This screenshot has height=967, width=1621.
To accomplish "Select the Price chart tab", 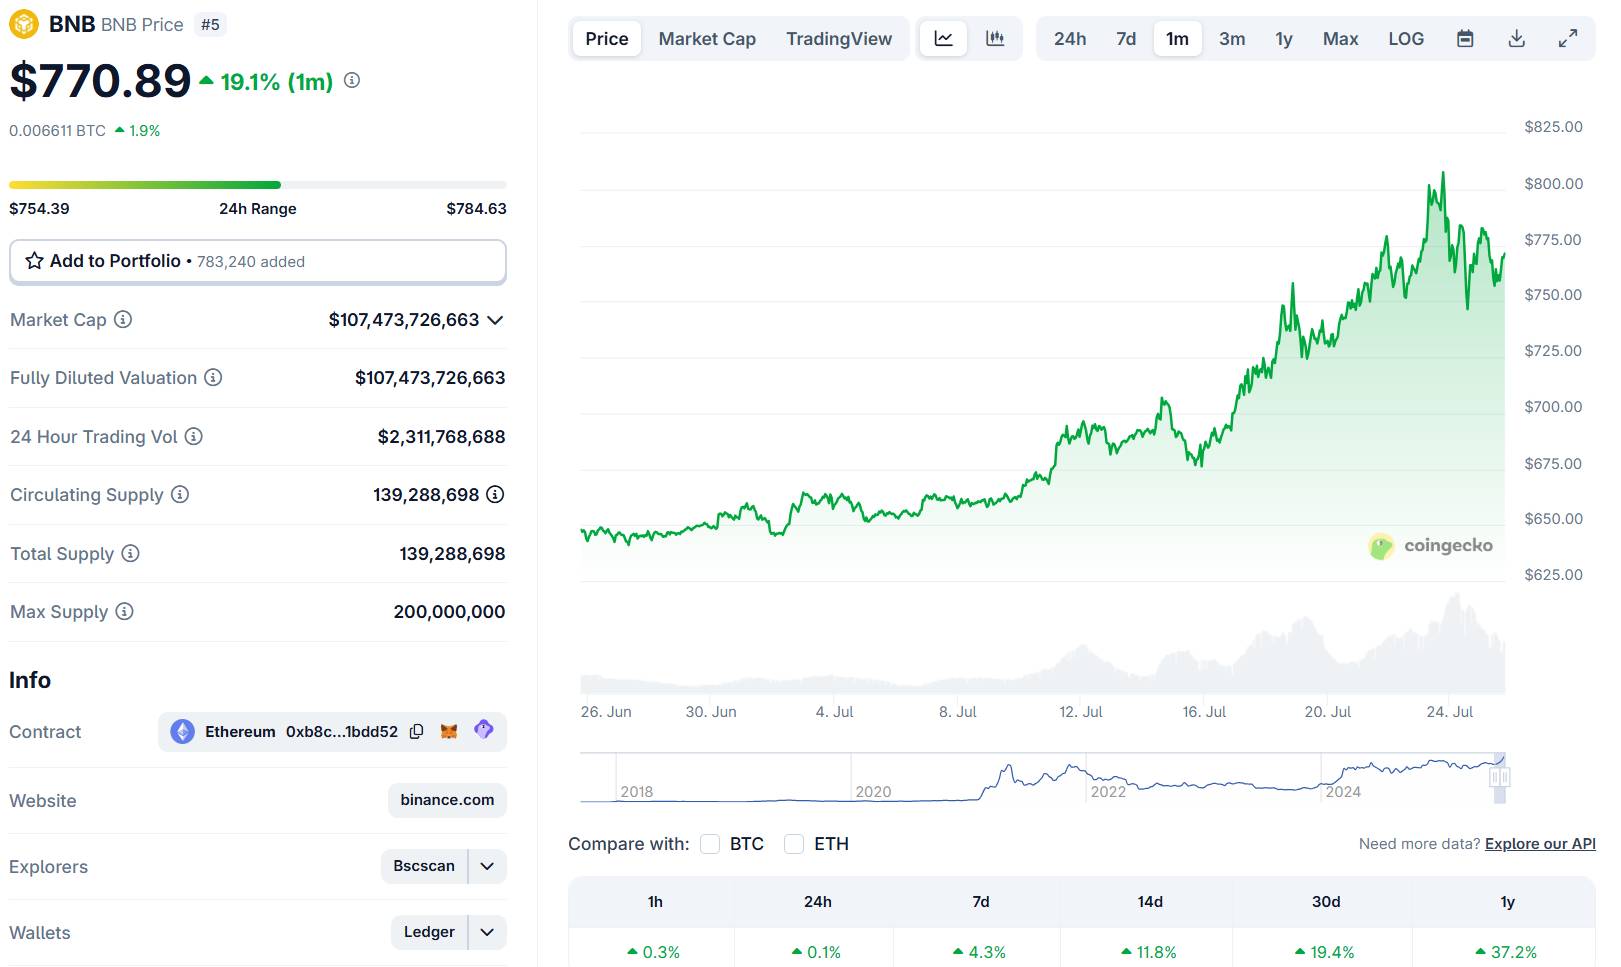I will coord(607,39).
